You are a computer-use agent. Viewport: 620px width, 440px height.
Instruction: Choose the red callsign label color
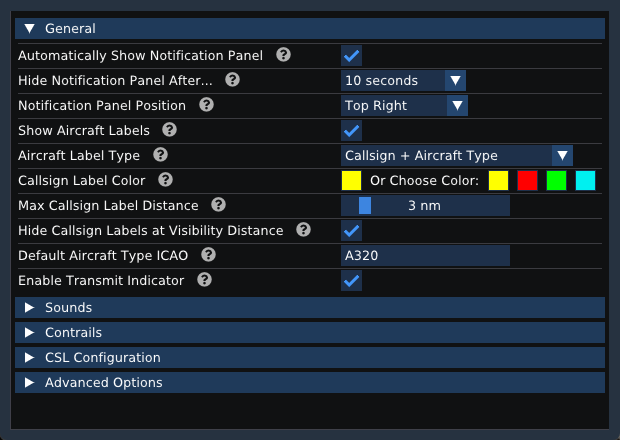(x=527, y=181)
